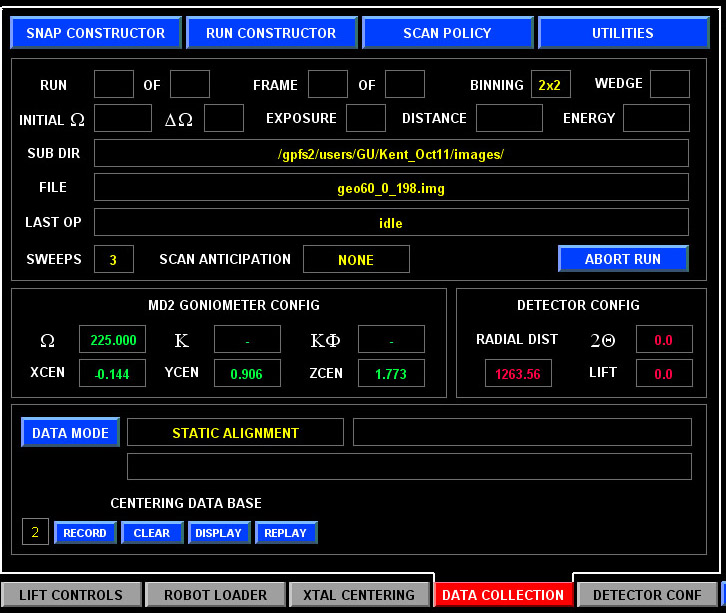Open the Snap Constructor panel
726x613 pixels.
96,33
